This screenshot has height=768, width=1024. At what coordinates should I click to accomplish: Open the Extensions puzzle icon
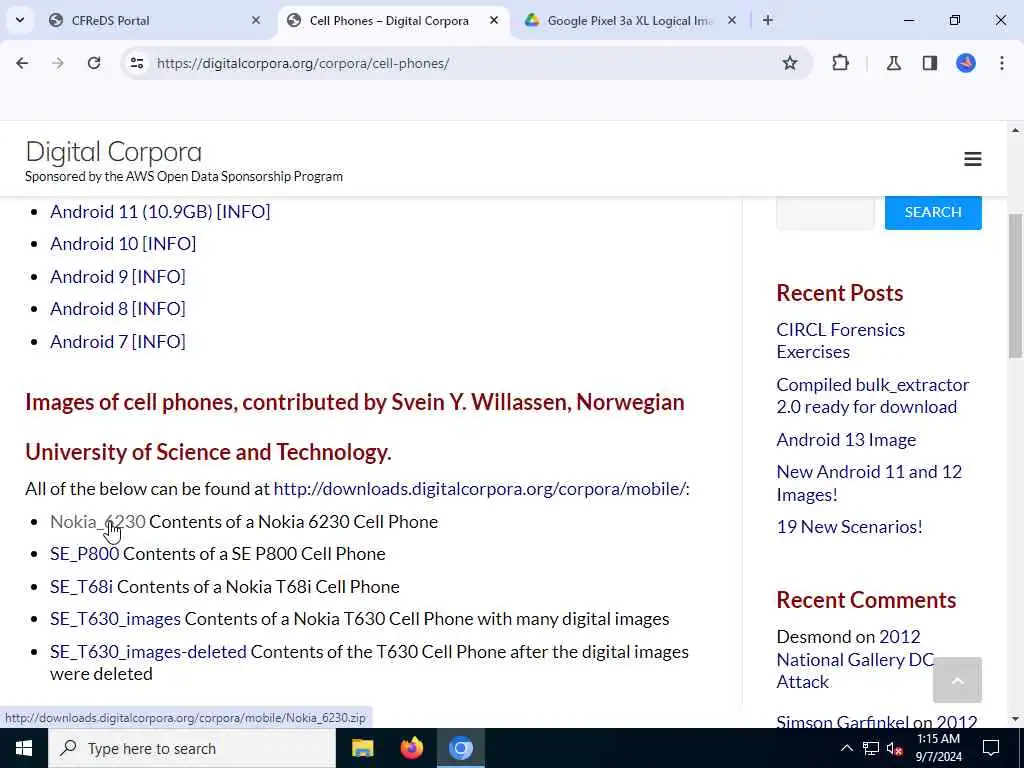(840, 63)
